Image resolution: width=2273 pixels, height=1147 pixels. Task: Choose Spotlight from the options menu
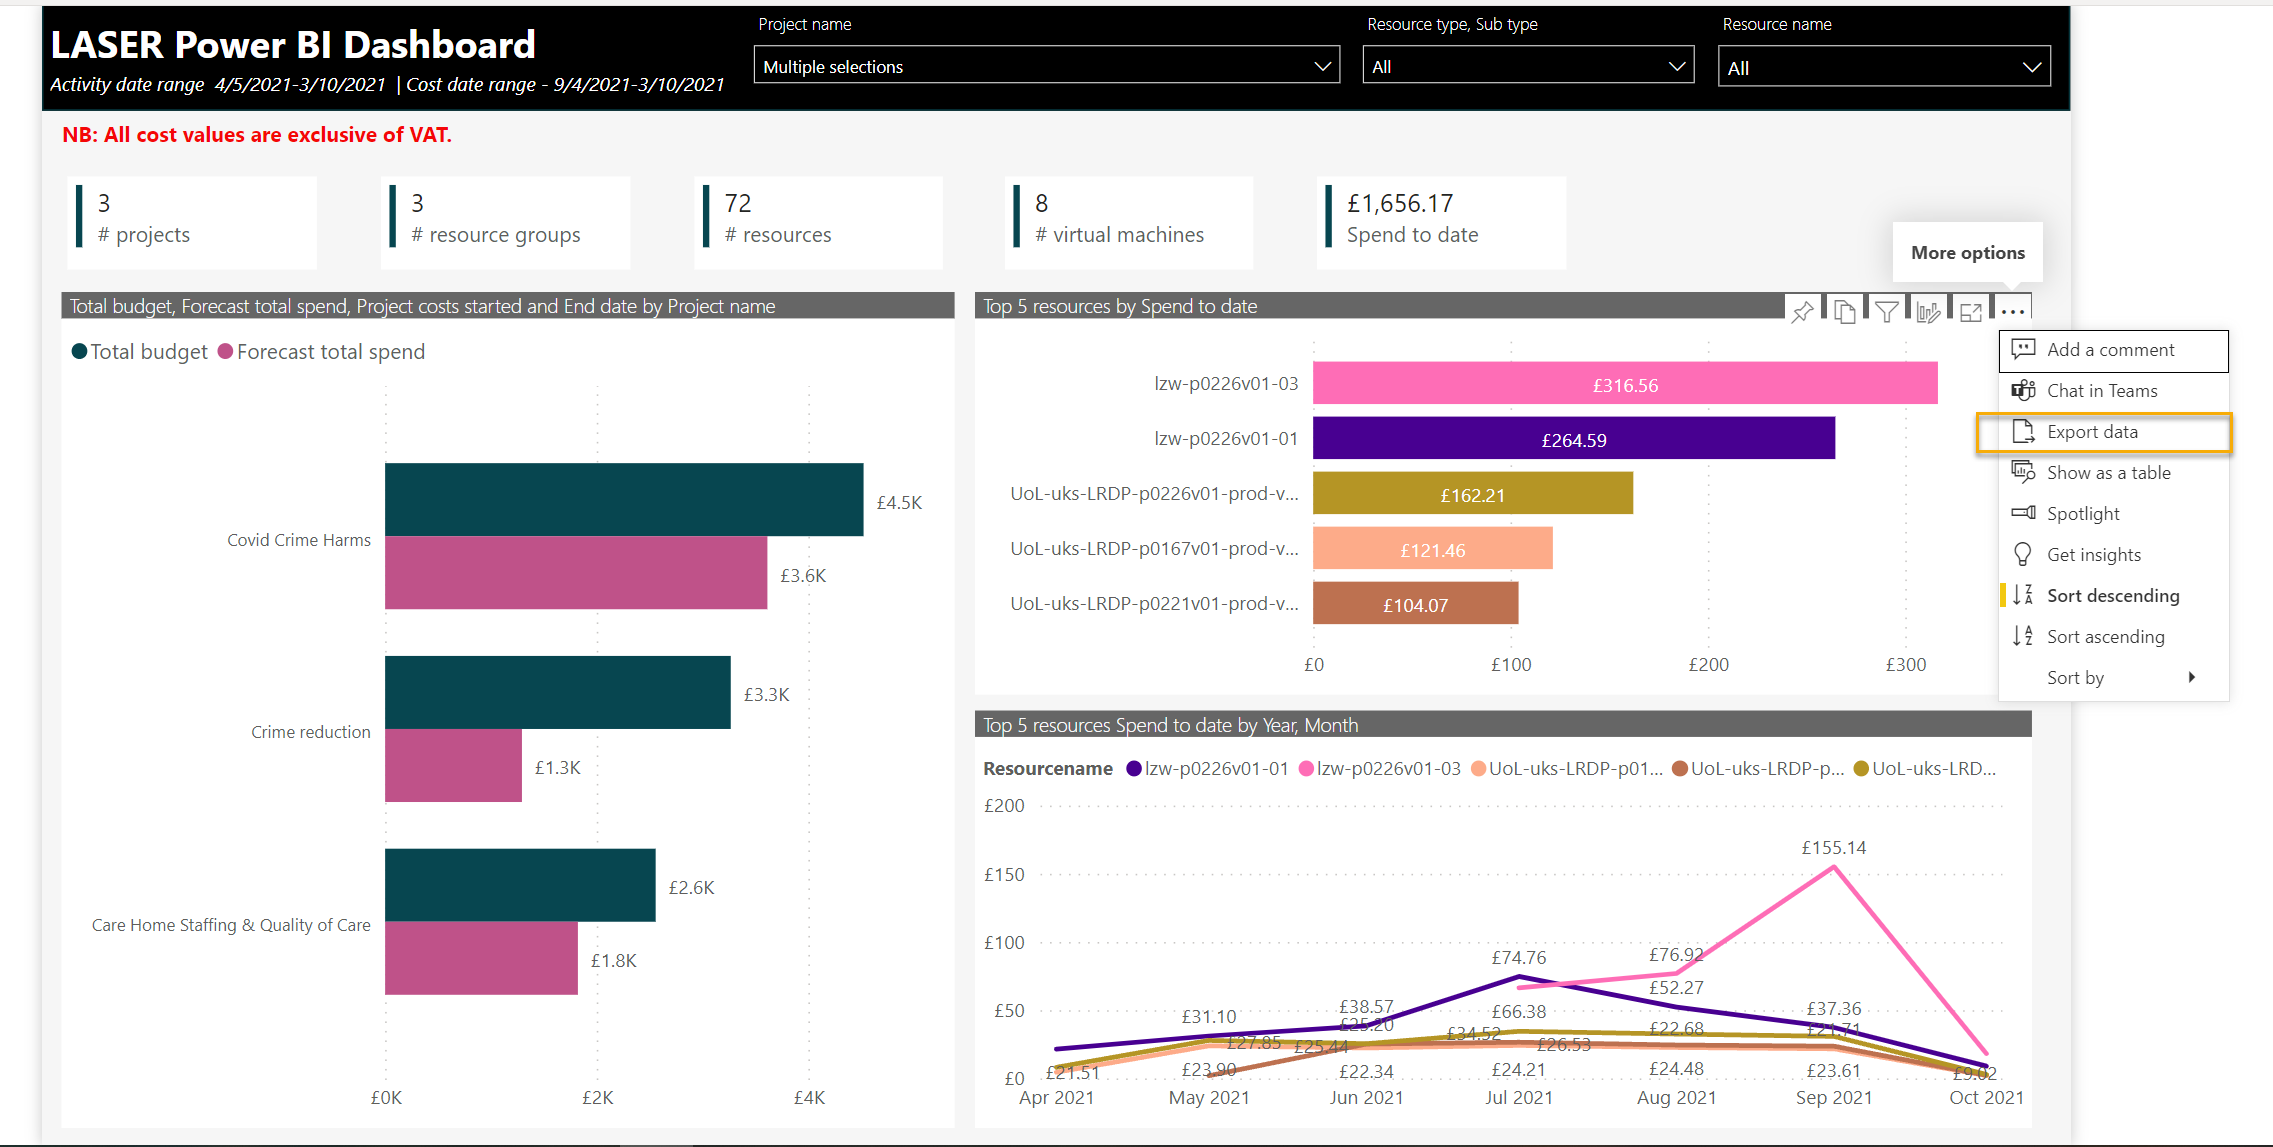point(2113,514)
